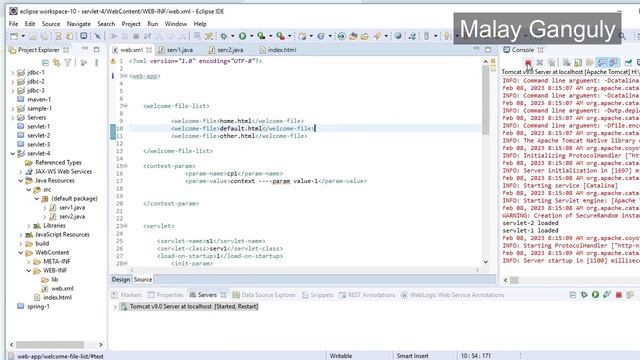Stop the server with red square in Servers view
The width and height of the screenshot is (640, 360).
point(619,295)
